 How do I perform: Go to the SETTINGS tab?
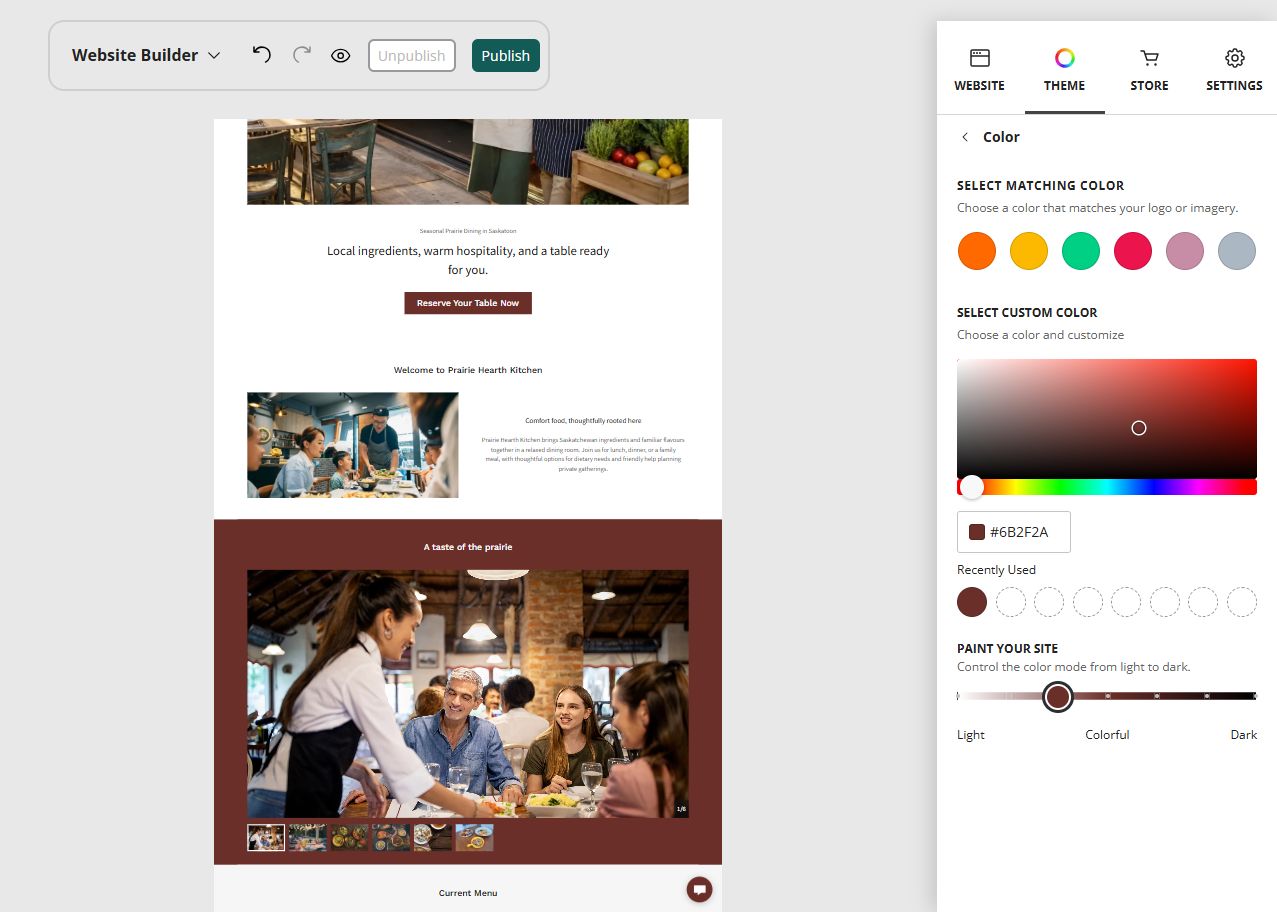(1234, 69)
